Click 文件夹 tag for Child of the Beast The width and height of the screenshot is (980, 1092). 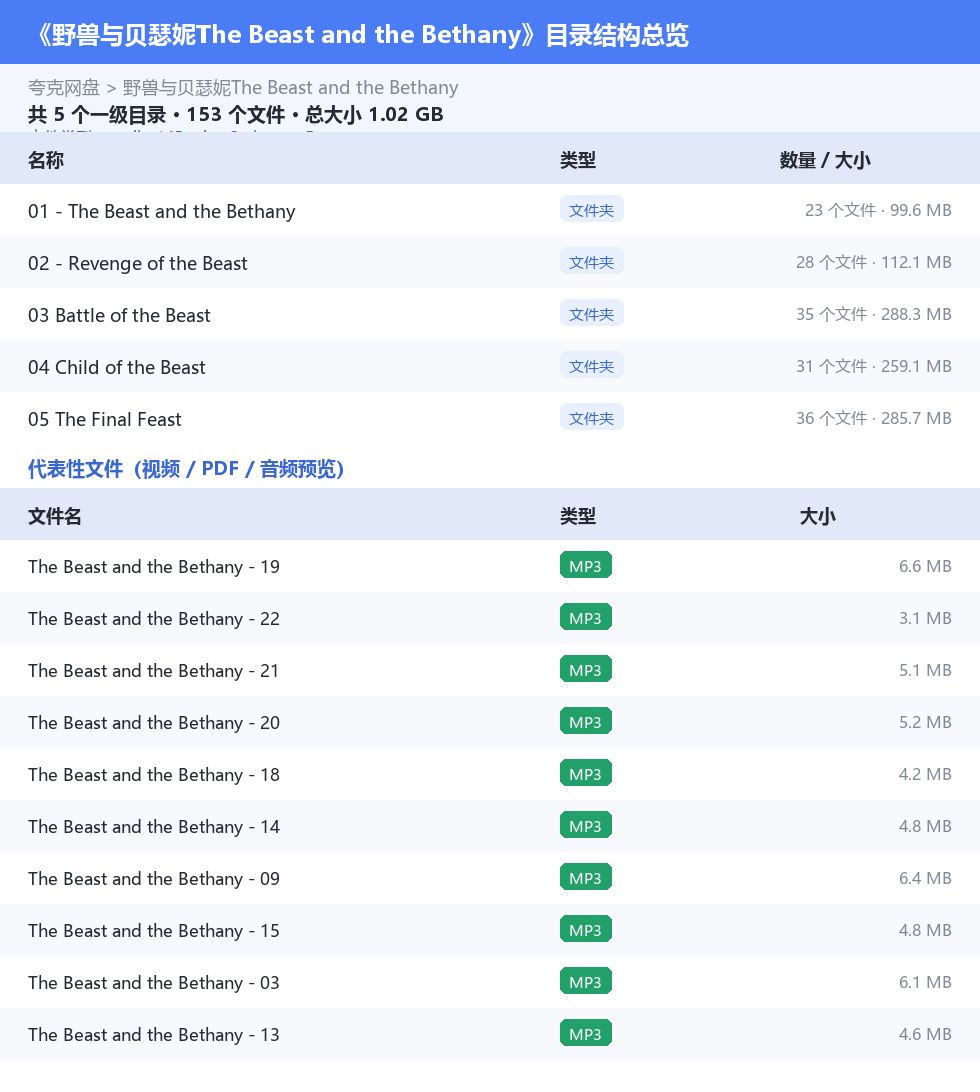tap(591, 366)
